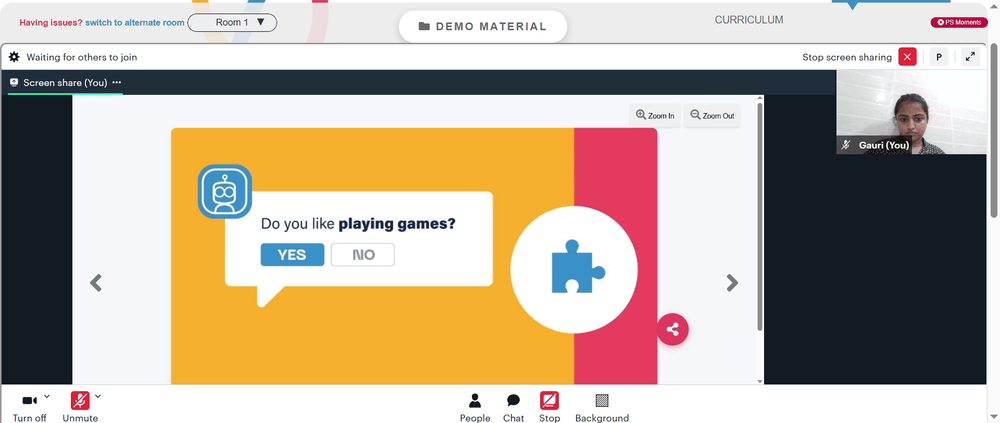
Task: Click the P button in header
Action: [x=938, y=57]
